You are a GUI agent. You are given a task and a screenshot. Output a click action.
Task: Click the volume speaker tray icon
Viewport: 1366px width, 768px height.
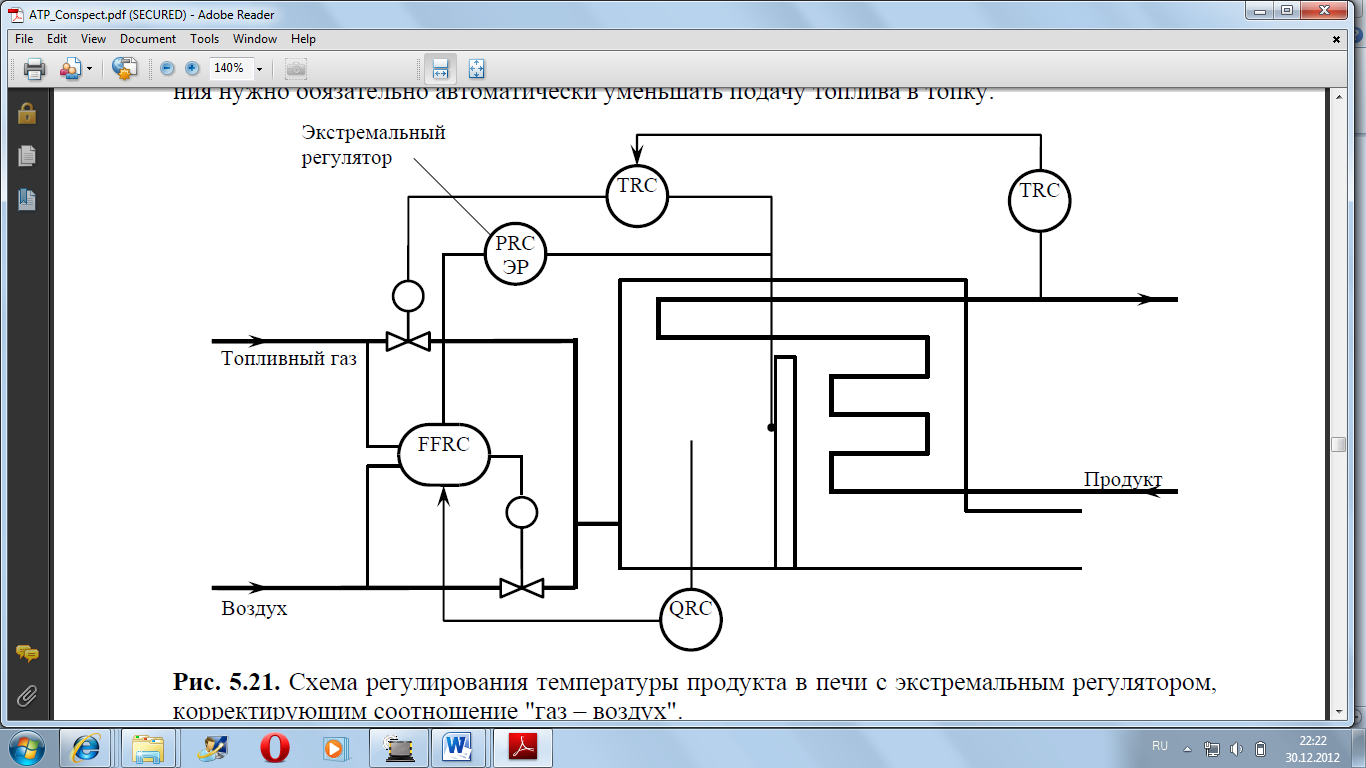pyautogui.click(x=1237, y=748)
